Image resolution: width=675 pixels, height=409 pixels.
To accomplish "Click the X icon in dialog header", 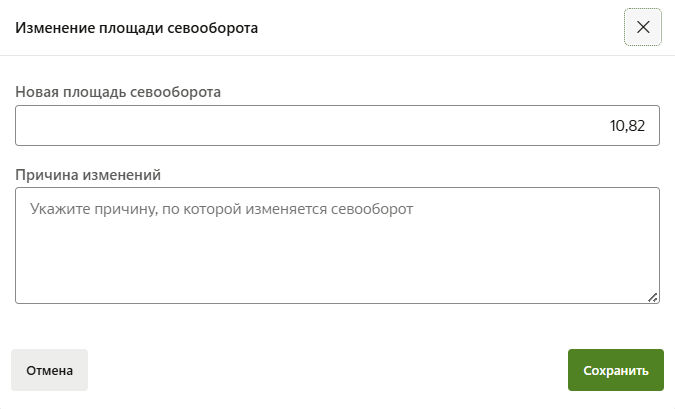I will pos(642,27).
